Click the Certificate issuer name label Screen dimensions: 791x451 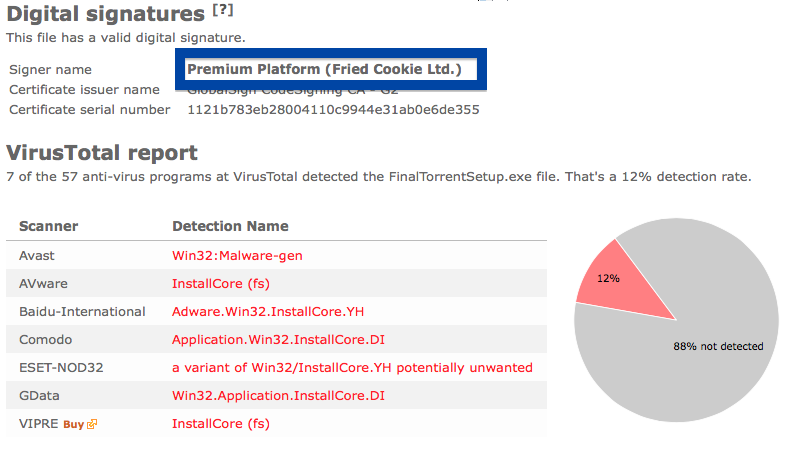[84, 90]
